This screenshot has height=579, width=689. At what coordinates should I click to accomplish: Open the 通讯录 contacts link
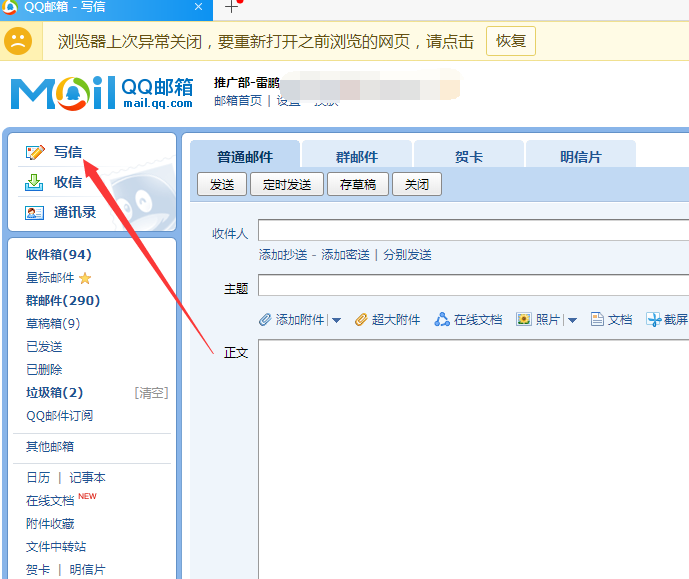point(75,212)
